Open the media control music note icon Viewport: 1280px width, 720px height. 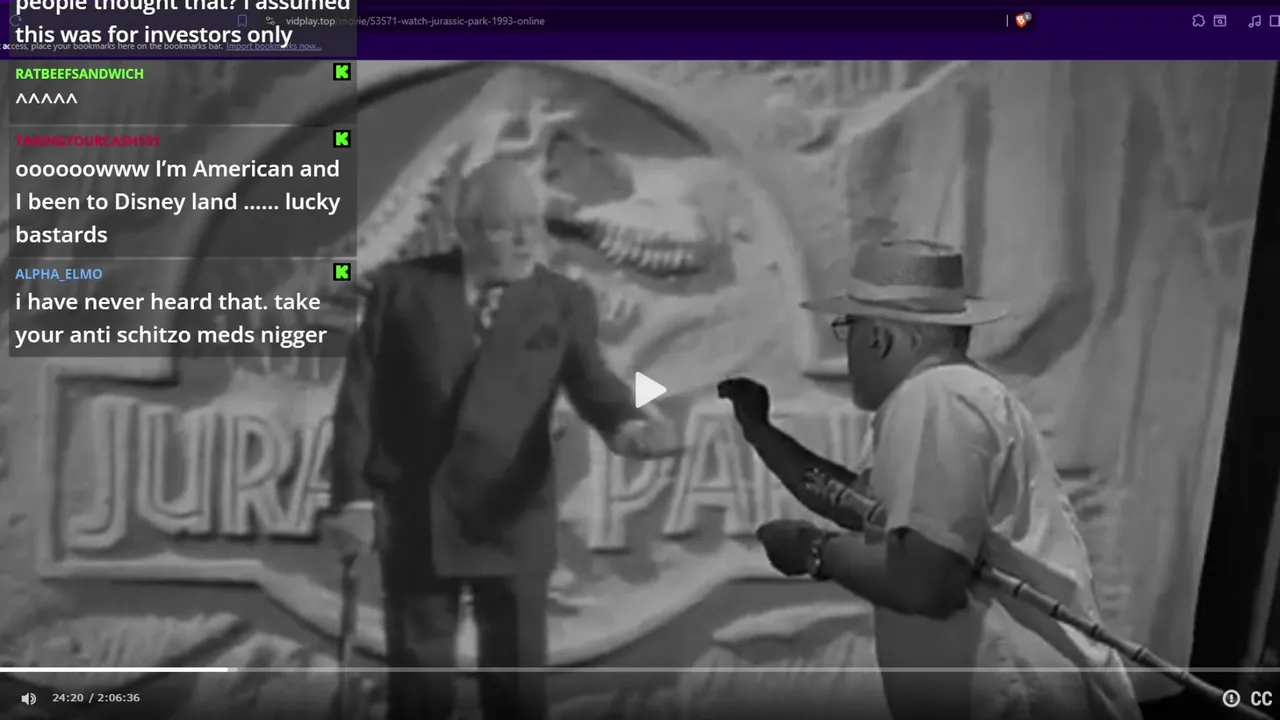click(x=1254, y=20)
